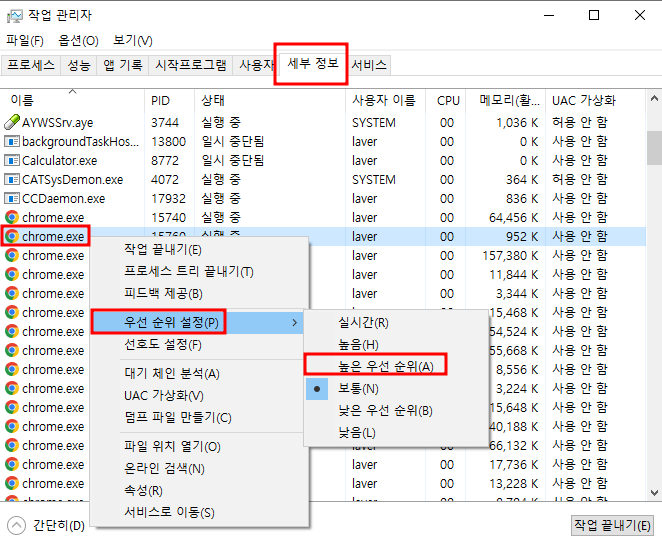Screen dimensions: 662x549
Task: Switch to the 서비스 tab
Action: [x=369, y=65]
